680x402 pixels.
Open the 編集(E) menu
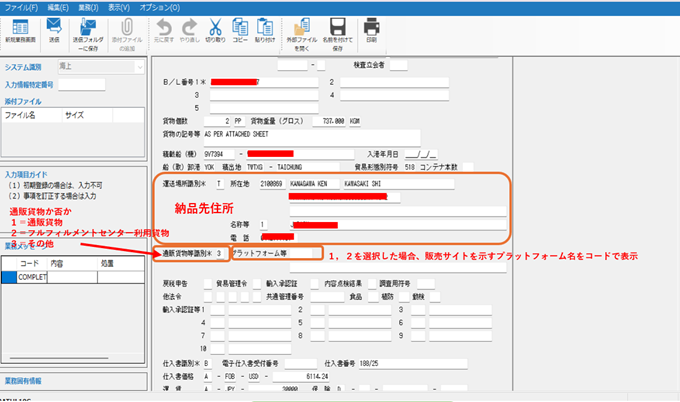point(58,7)
